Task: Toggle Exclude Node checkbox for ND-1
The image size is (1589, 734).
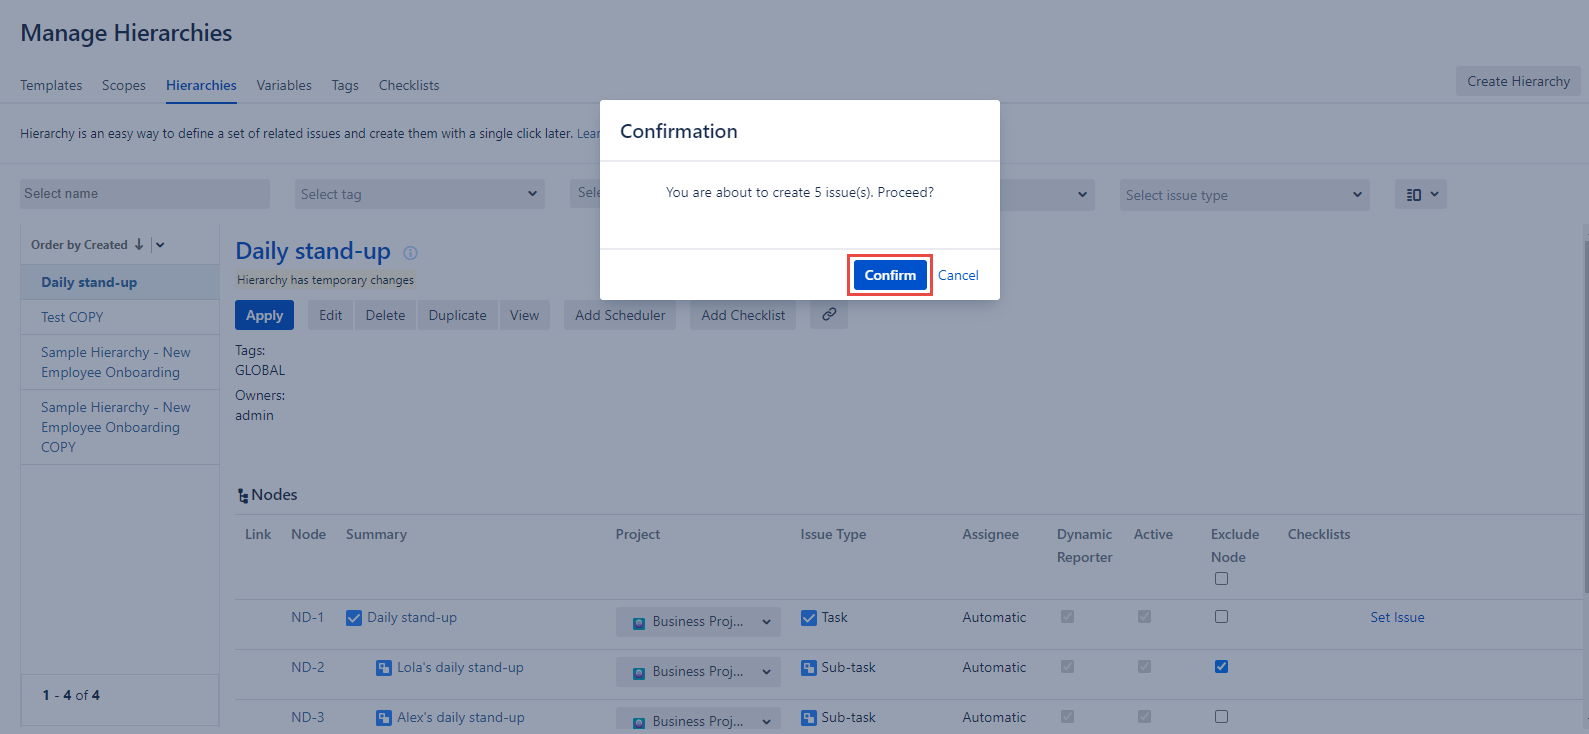Action: [1221, 617]
